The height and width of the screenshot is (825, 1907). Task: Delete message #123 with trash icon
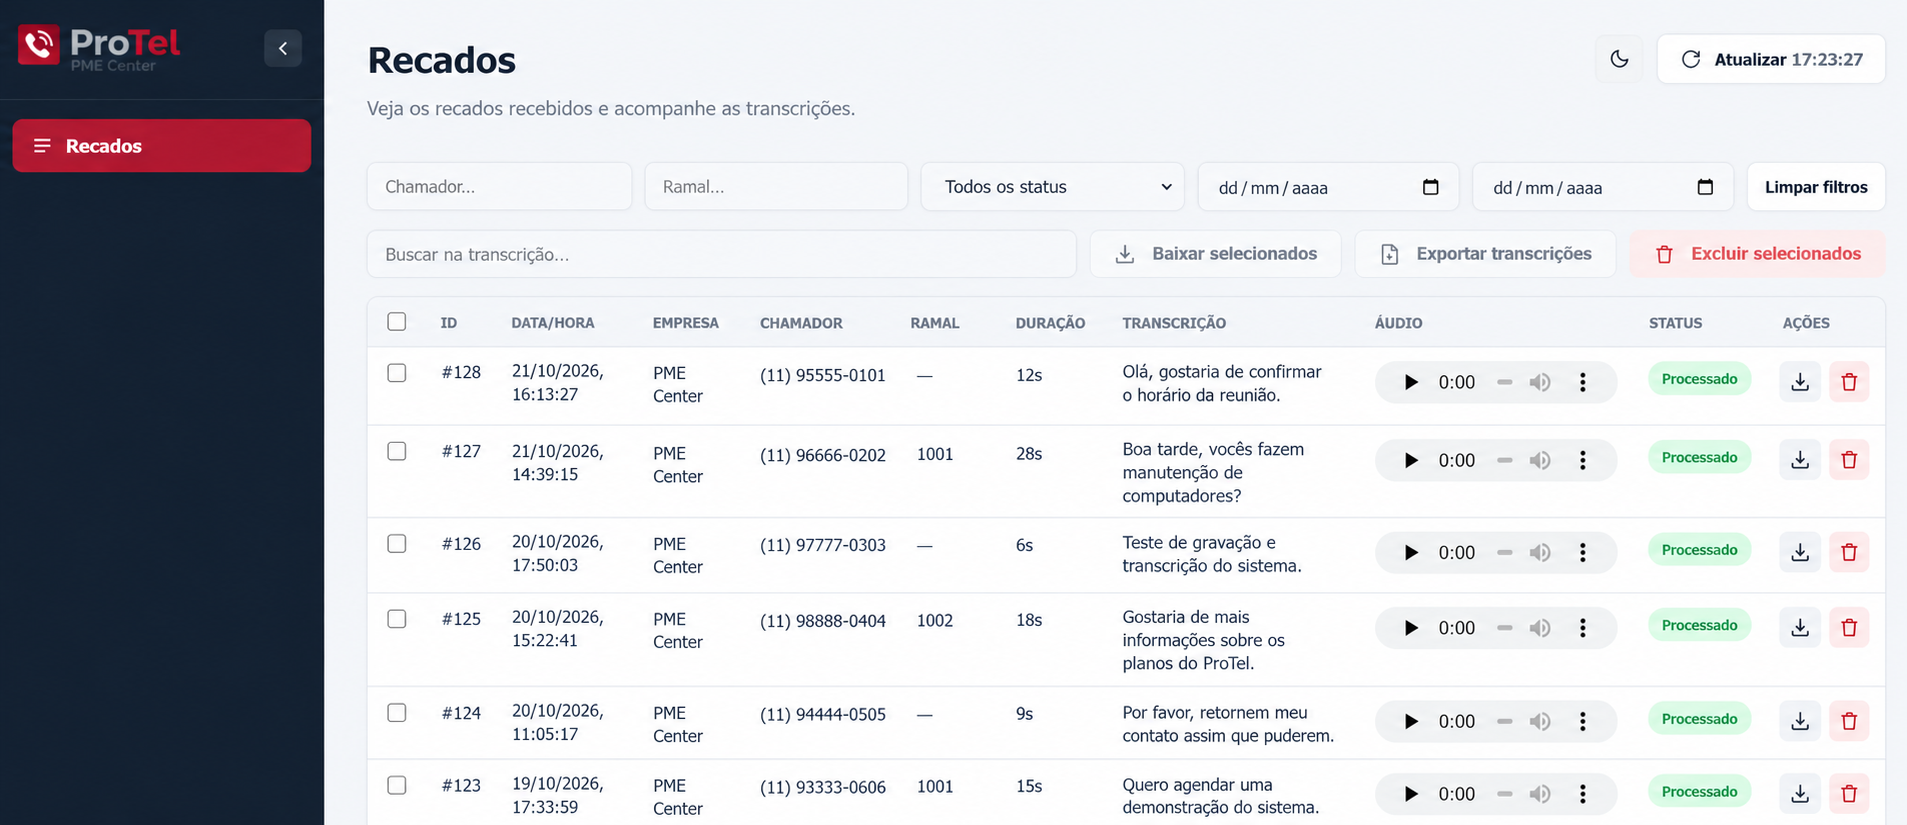1849,794
